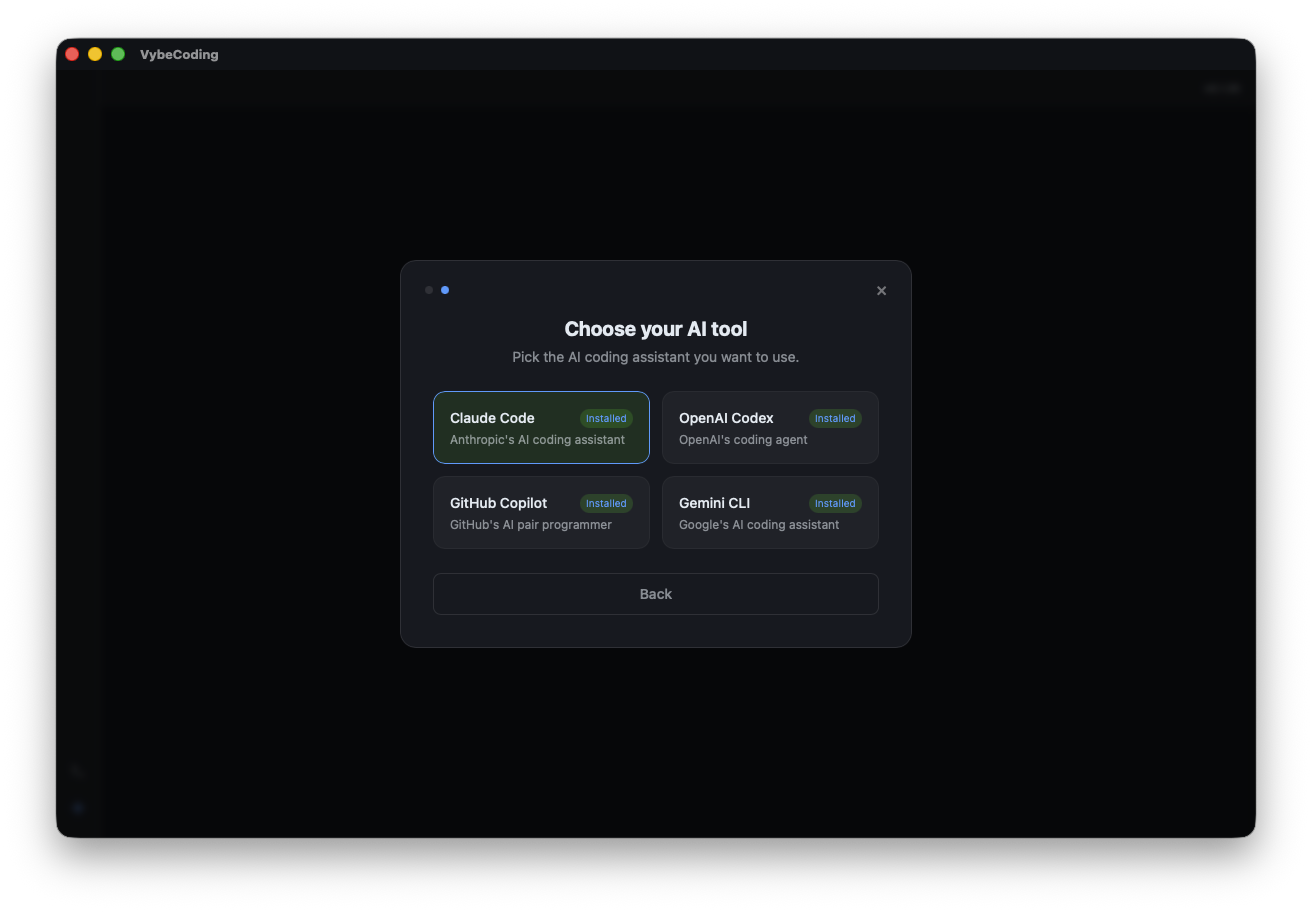Screen dimensions: 1312x912
Task: Click Installed badge on Gemini CLI
Action: [835, 503]
